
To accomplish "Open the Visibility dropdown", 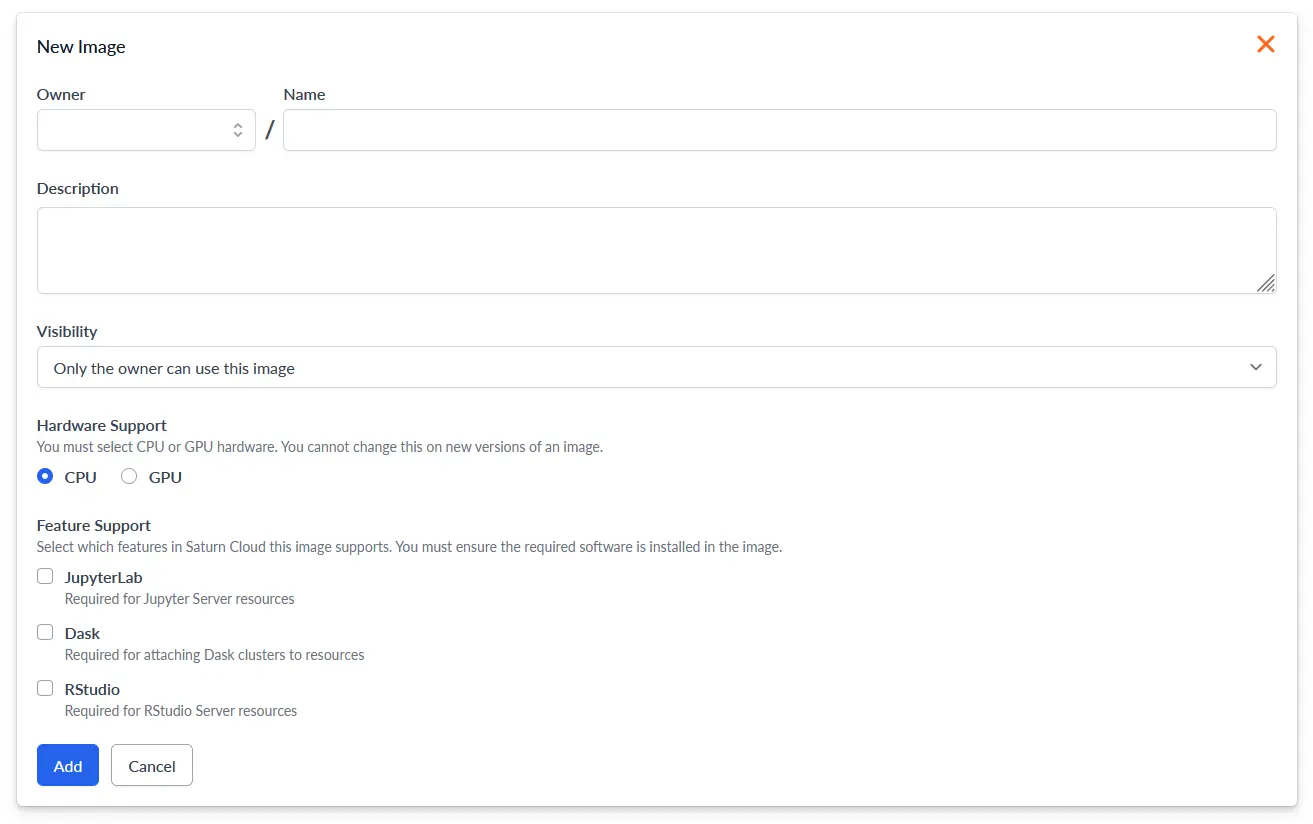I will pos(657,367).
